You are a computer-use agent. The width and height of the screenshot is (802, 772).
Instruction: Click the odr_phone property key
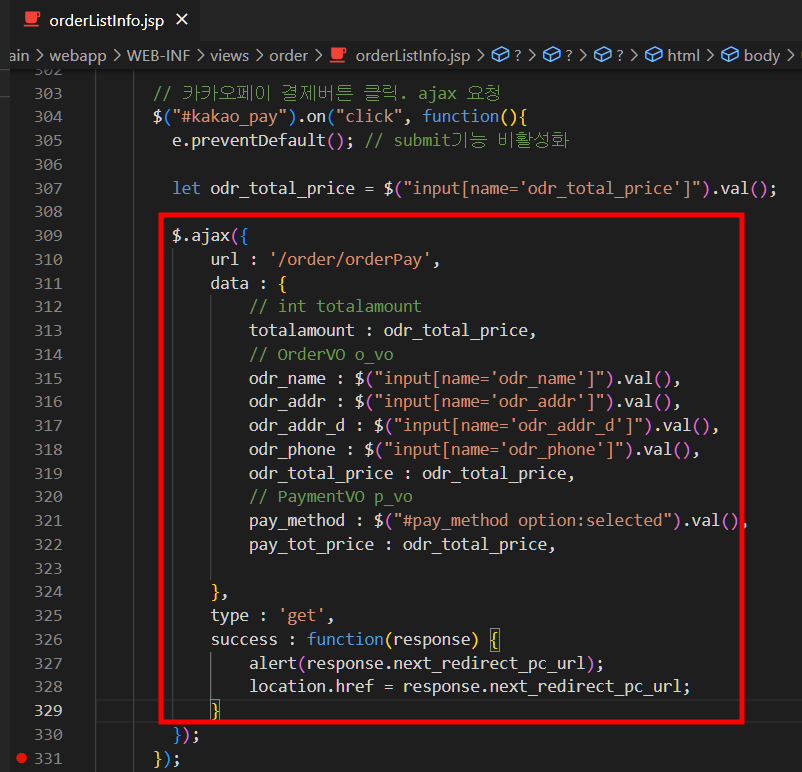click(x=292, y=450)
